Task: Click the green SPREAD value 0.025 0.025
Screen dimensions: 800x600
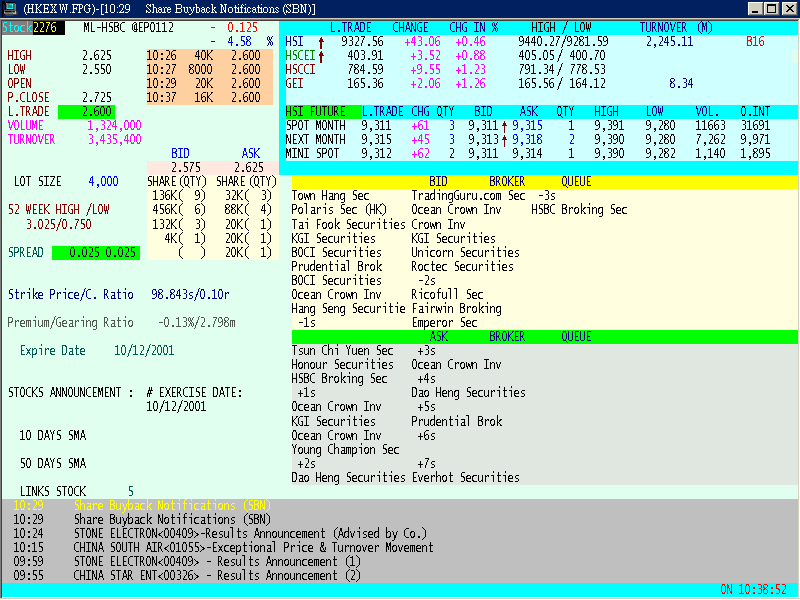Action: 96,253
